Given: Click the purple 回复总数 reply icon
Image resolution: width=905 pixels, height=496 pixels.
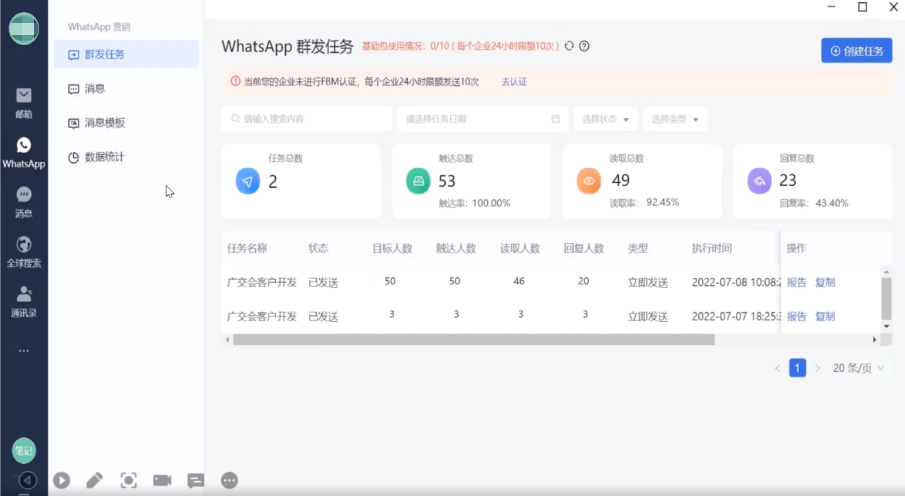Looking at the screenshot, I should click(759, 181).
